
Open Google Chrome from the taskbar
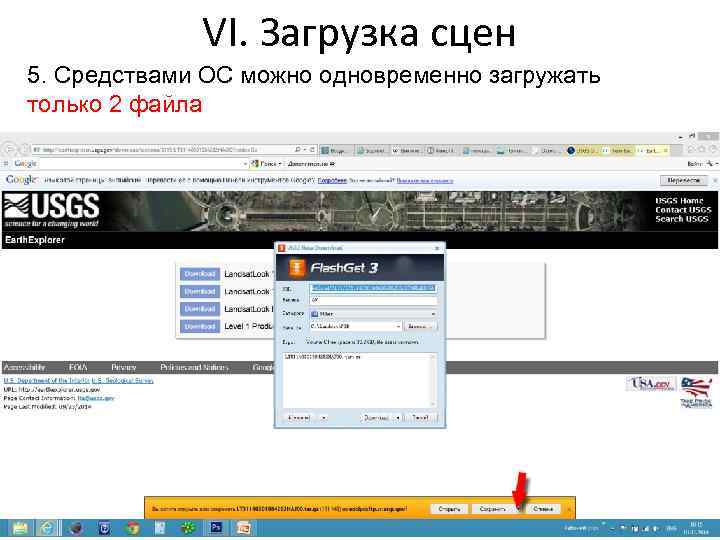pyautogui.click(x=133, y=528)
